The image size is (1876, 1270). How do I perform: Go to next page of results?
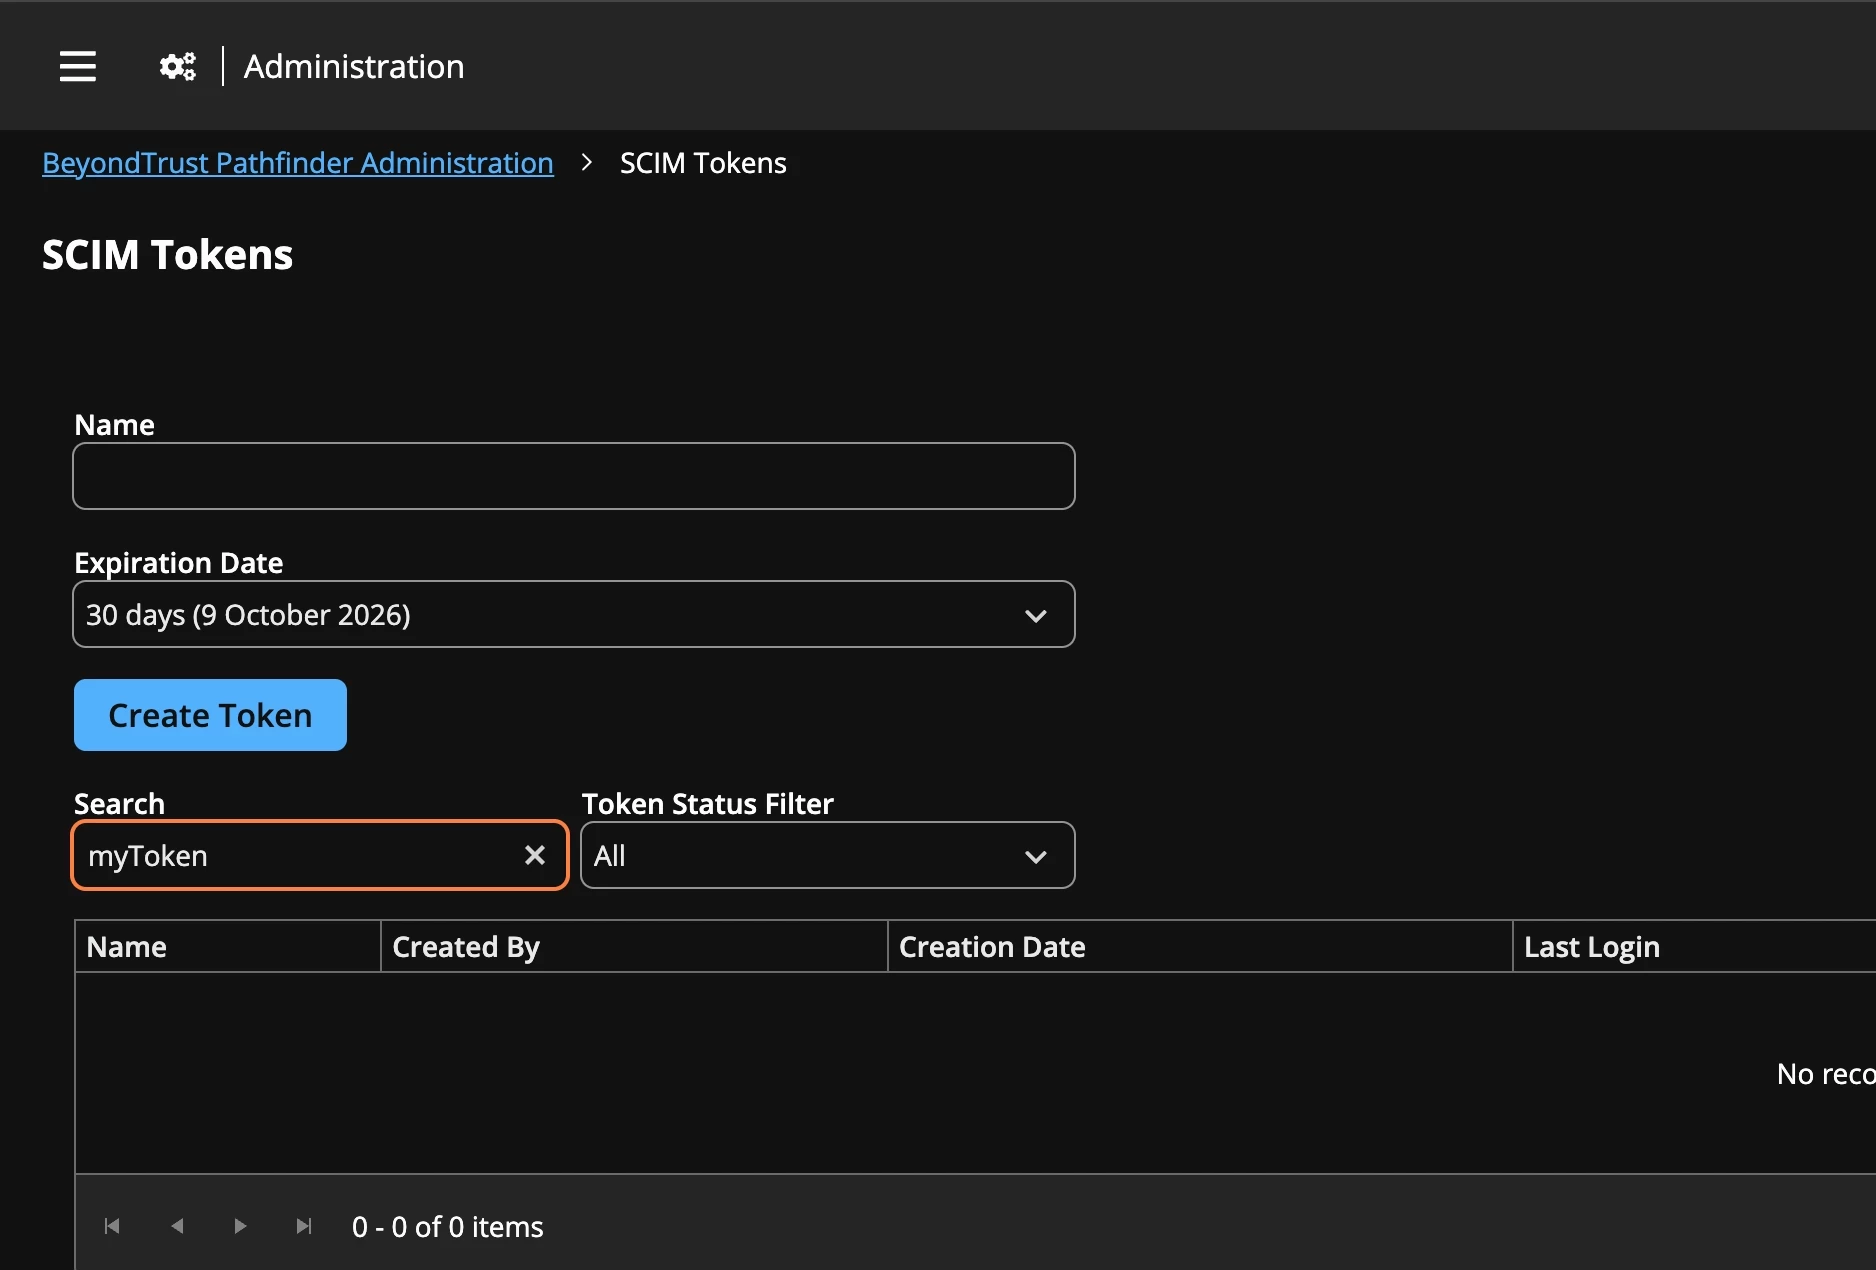click(240, 1226)
